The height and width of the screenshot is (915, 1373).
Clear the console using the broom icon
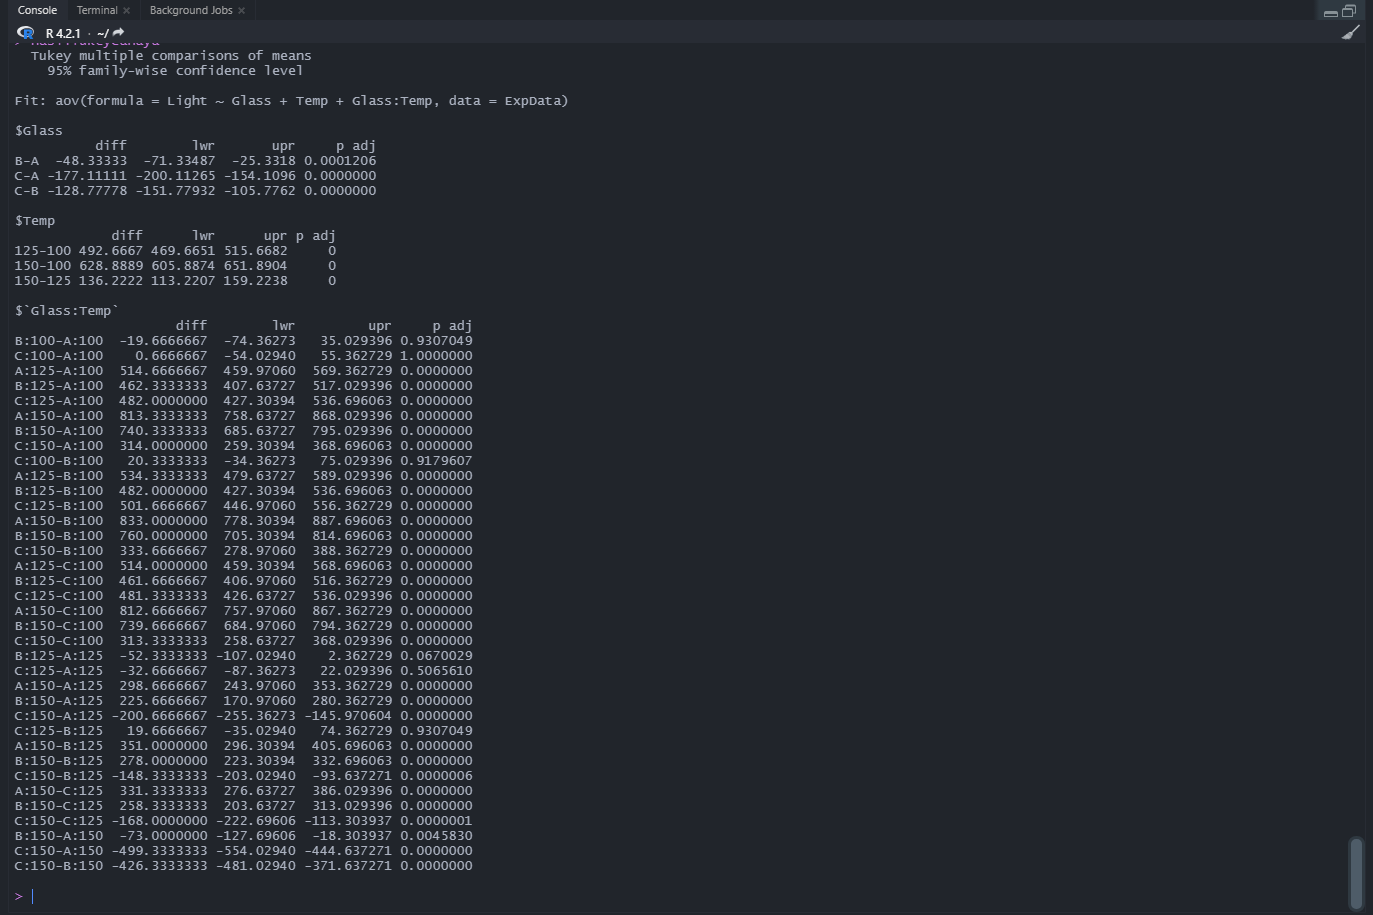[1351, 32]
